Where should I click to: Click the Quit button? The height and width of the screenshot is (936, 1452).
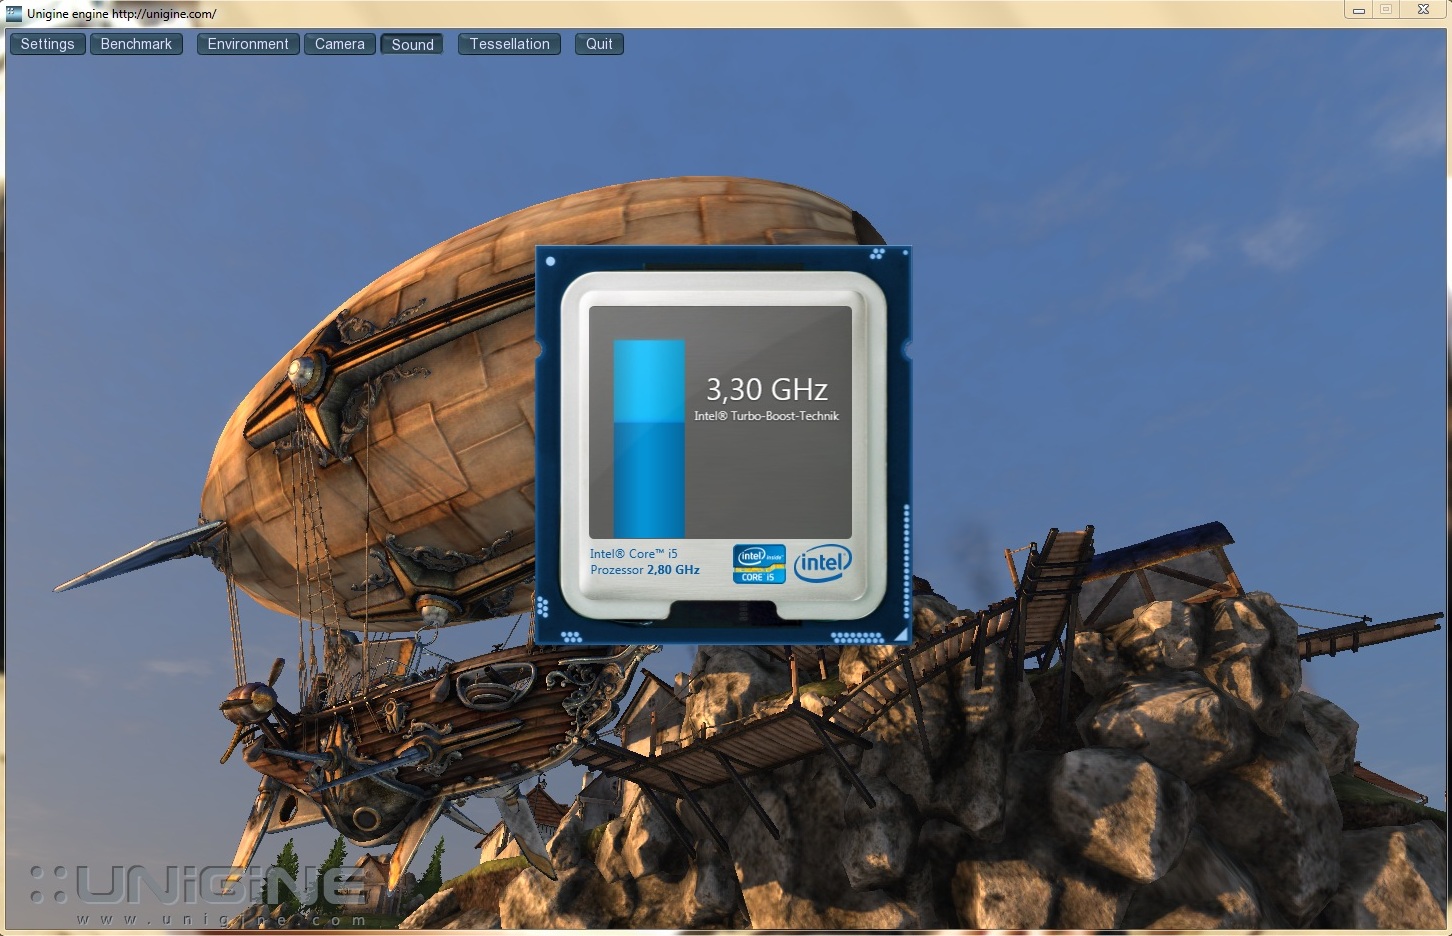599,44
